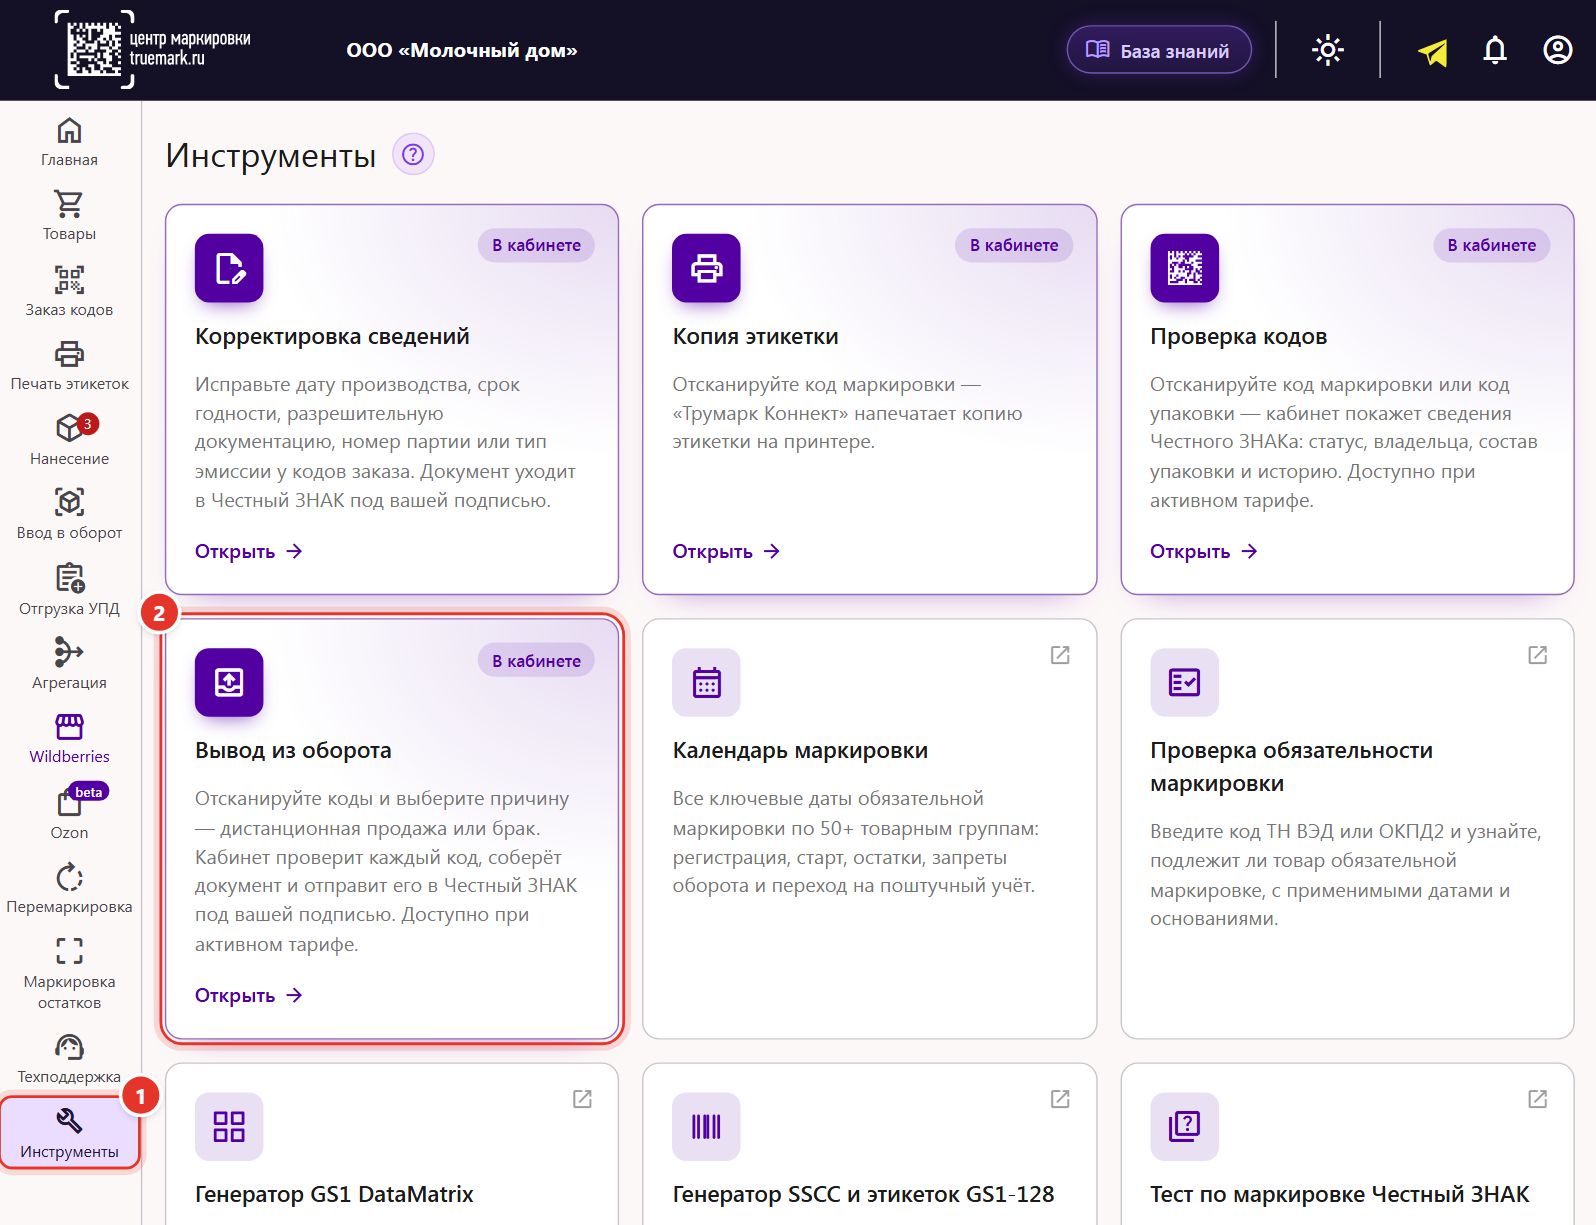The width and height of the screenshot is (1596, 1225).
Task: Open the Ozon beta section
Action: pos(69,813)
